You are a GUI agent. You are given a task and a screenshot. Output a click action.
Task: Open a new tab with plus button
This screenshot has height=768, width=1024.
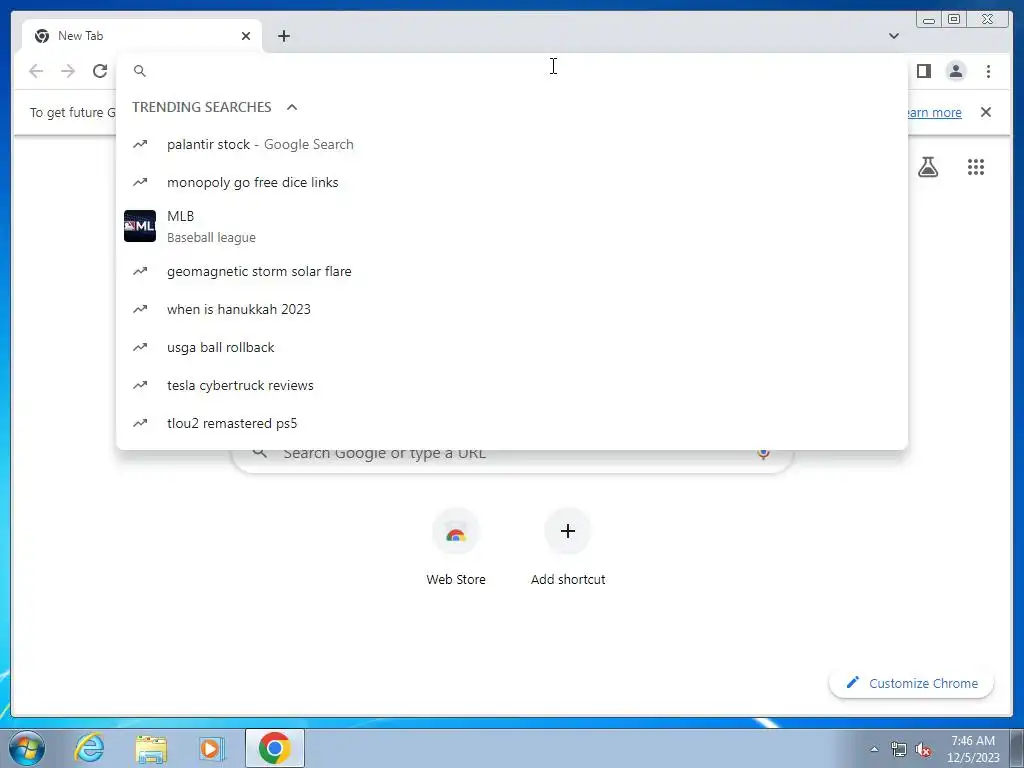coord(283,36)
